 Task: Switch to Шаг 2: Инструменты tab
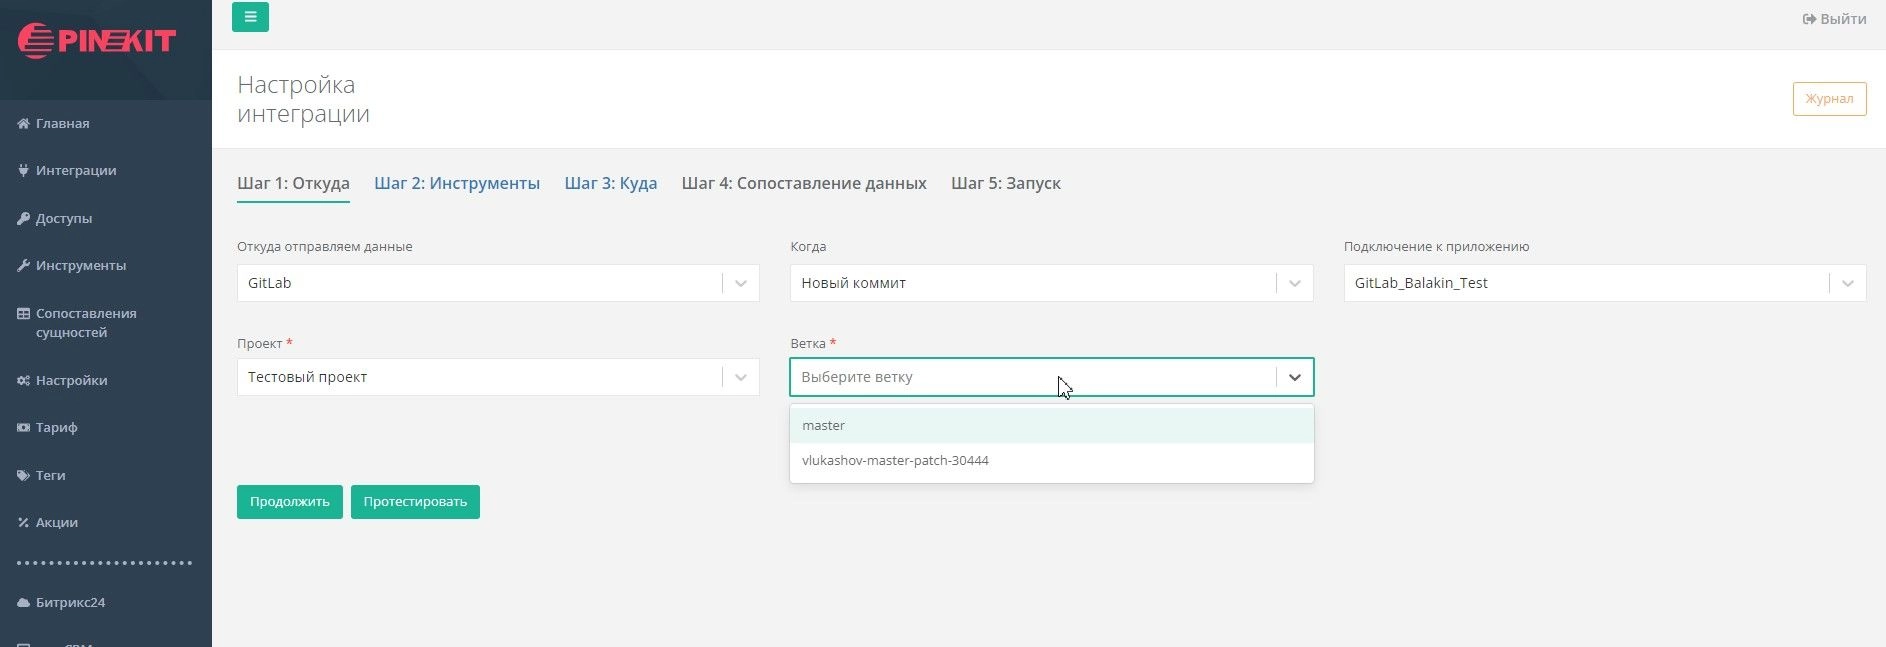(x=457, y=184)
